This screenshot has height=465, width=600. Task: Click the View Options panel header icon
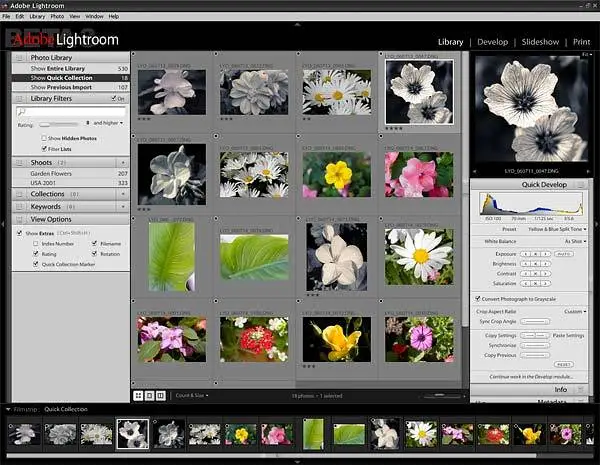tap(19, 219)
